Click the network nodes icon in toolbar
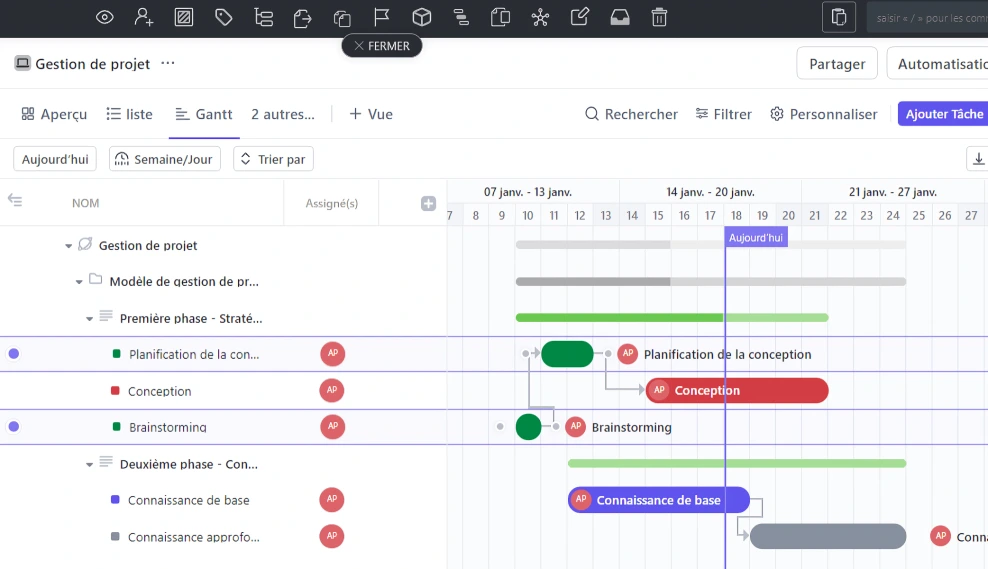 tap(540, 18)
